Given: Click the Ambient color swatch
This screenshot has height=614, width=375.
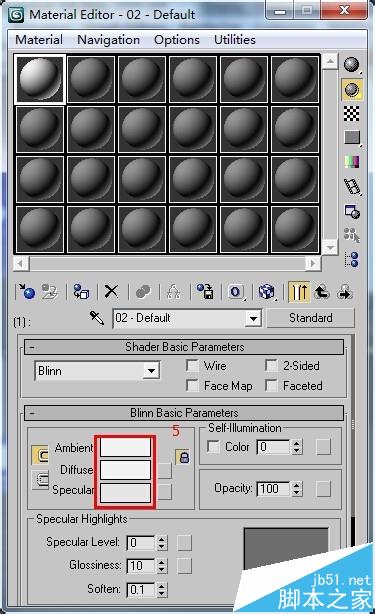Looking at the screenshot, I should pos(125,447).
